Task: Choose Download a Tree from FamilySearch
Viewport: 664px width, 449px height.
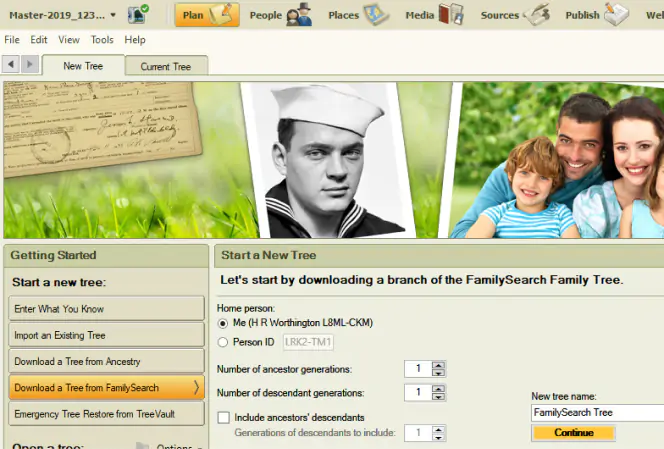Action: 106,388
